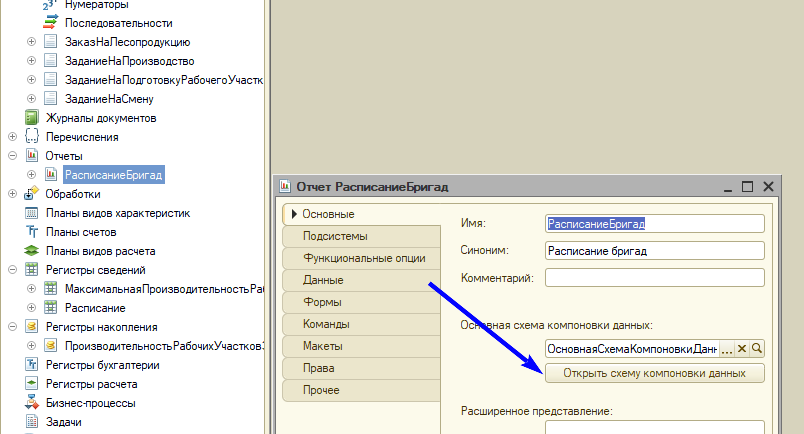Click the Регистры сведений icon
Viewport: 804px width, 434px height.
tap(31, 270)
